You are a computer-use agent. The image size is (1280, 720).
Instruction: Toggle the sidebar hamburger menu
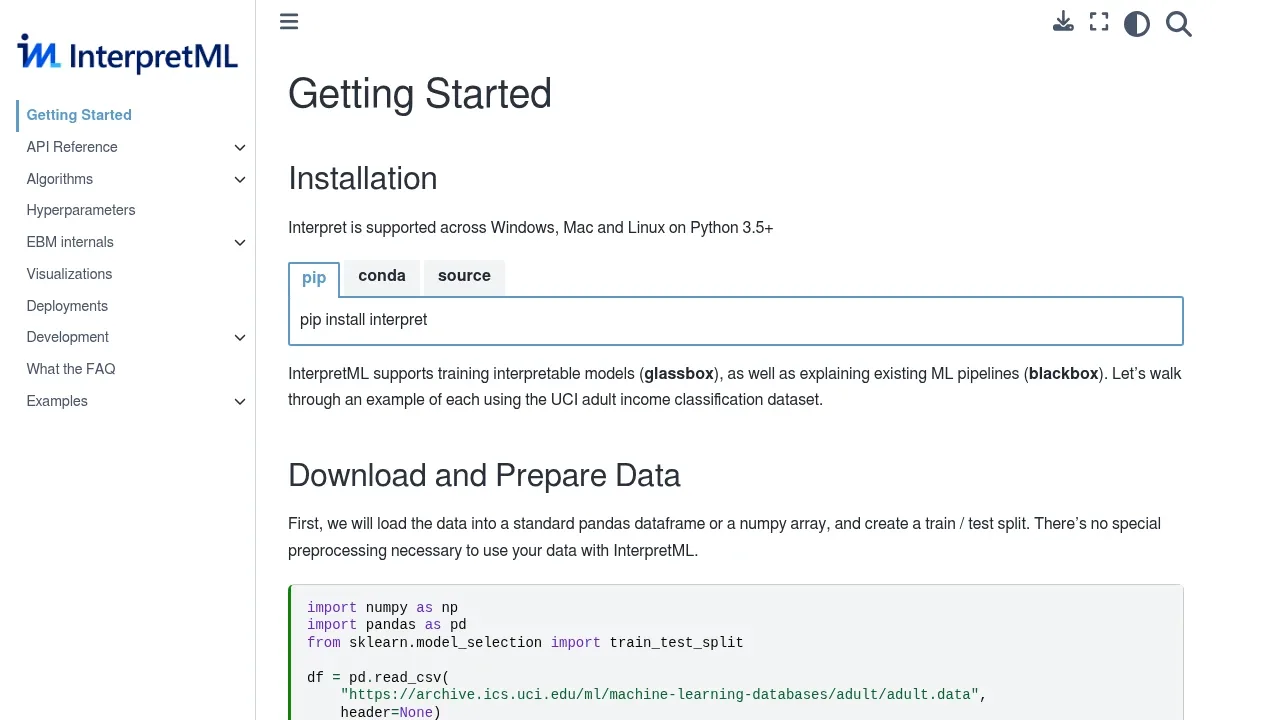pyautogui.click(x=289, y=22)
